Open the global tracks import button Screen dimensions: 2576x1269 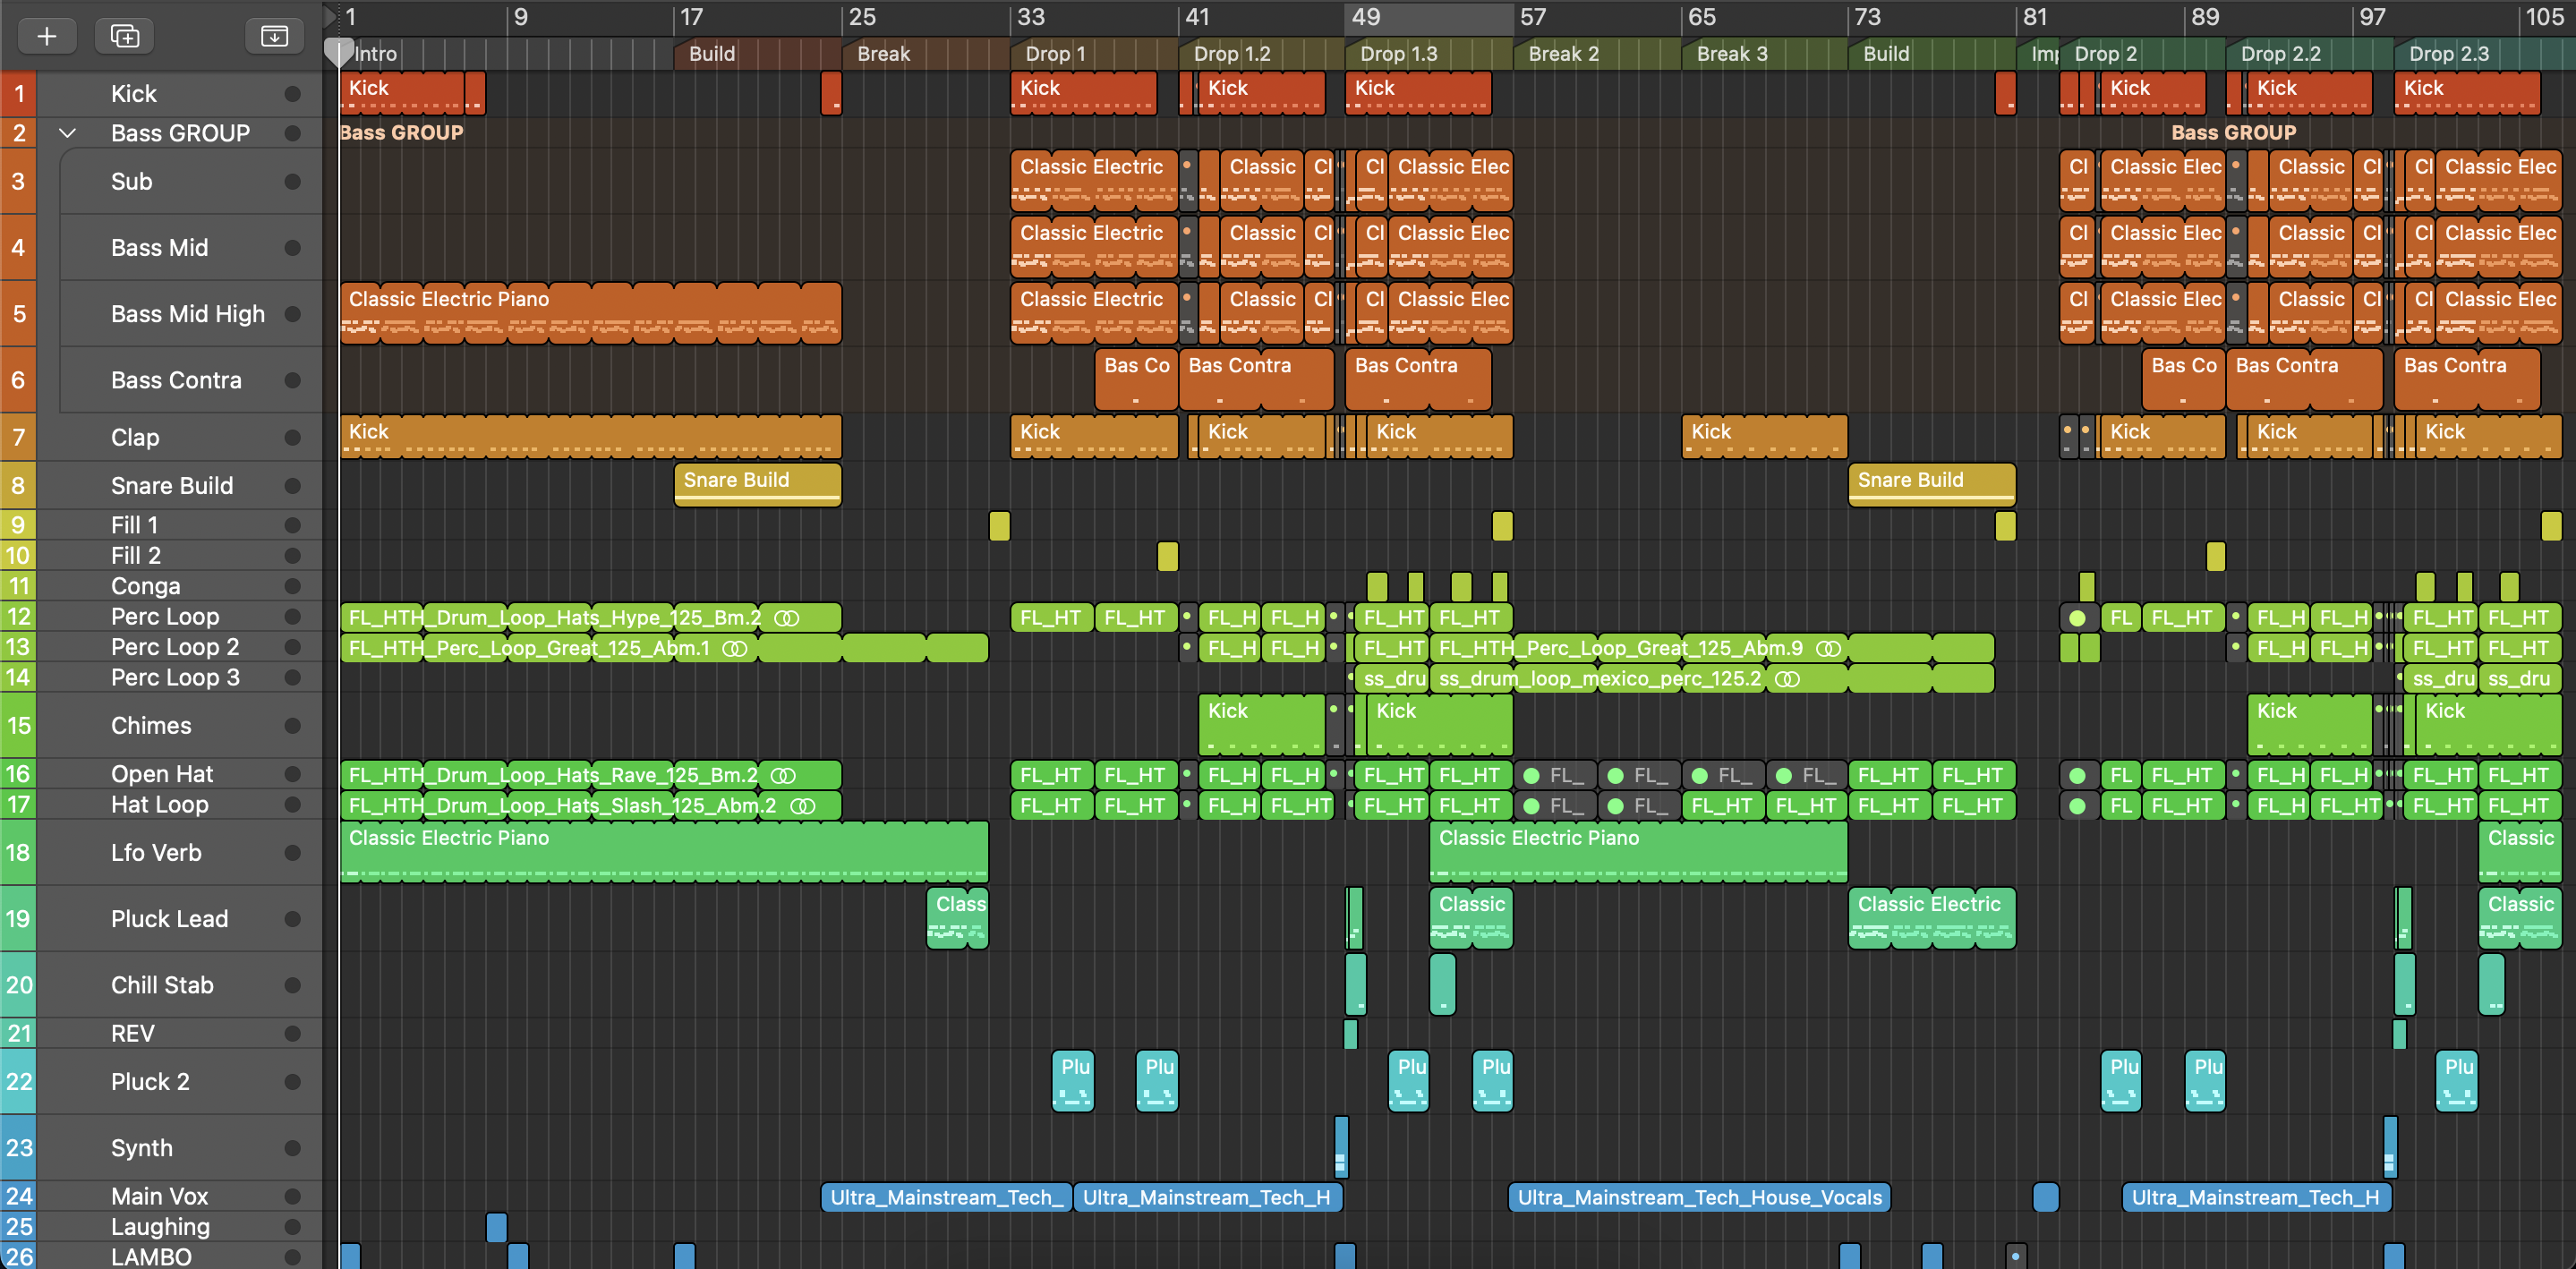click(x=274, y=36)
